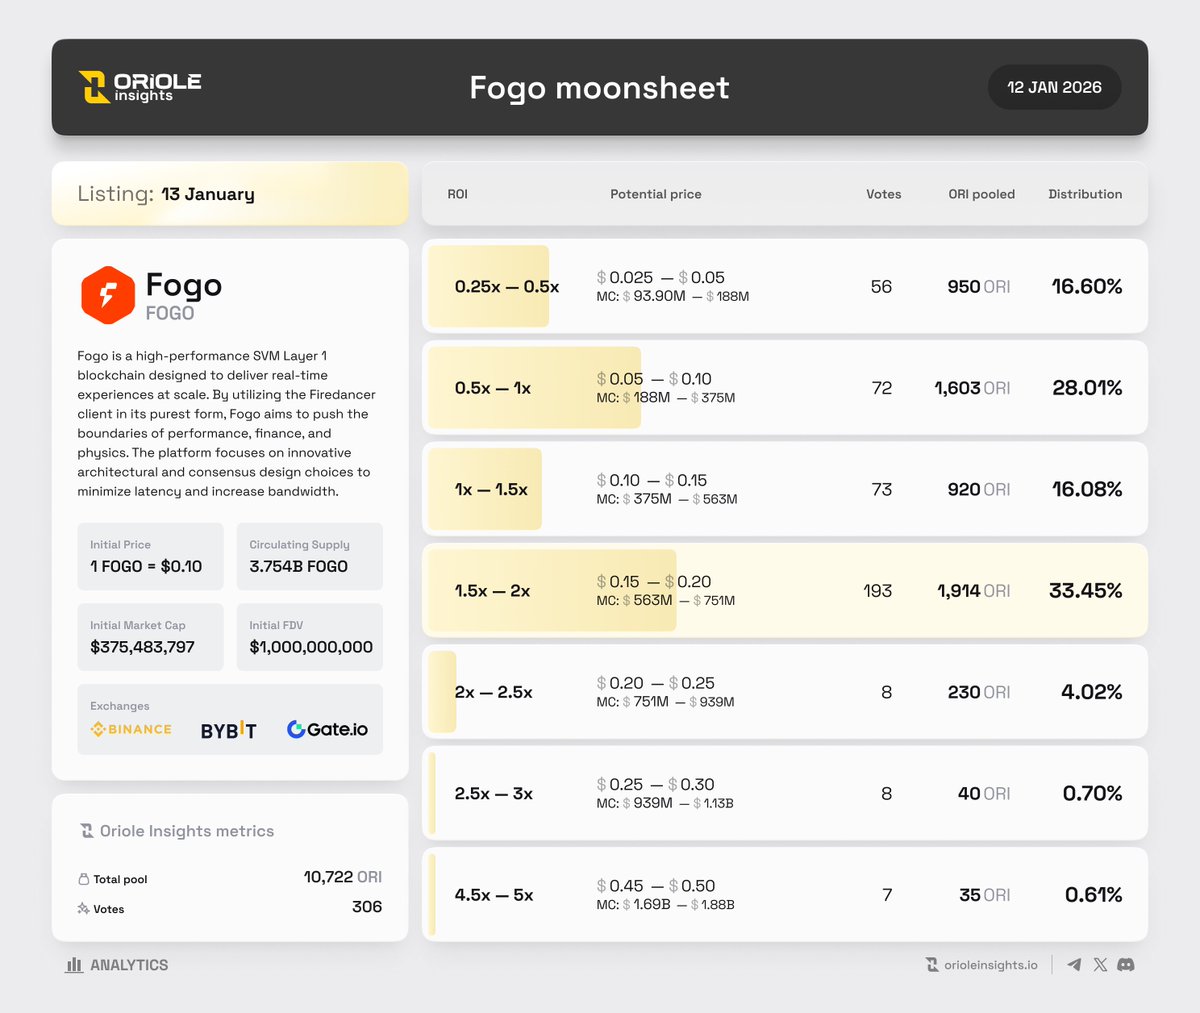Click the Initial Price card
Viewport: 1200px width, 1013px height.
click(150, 556)
